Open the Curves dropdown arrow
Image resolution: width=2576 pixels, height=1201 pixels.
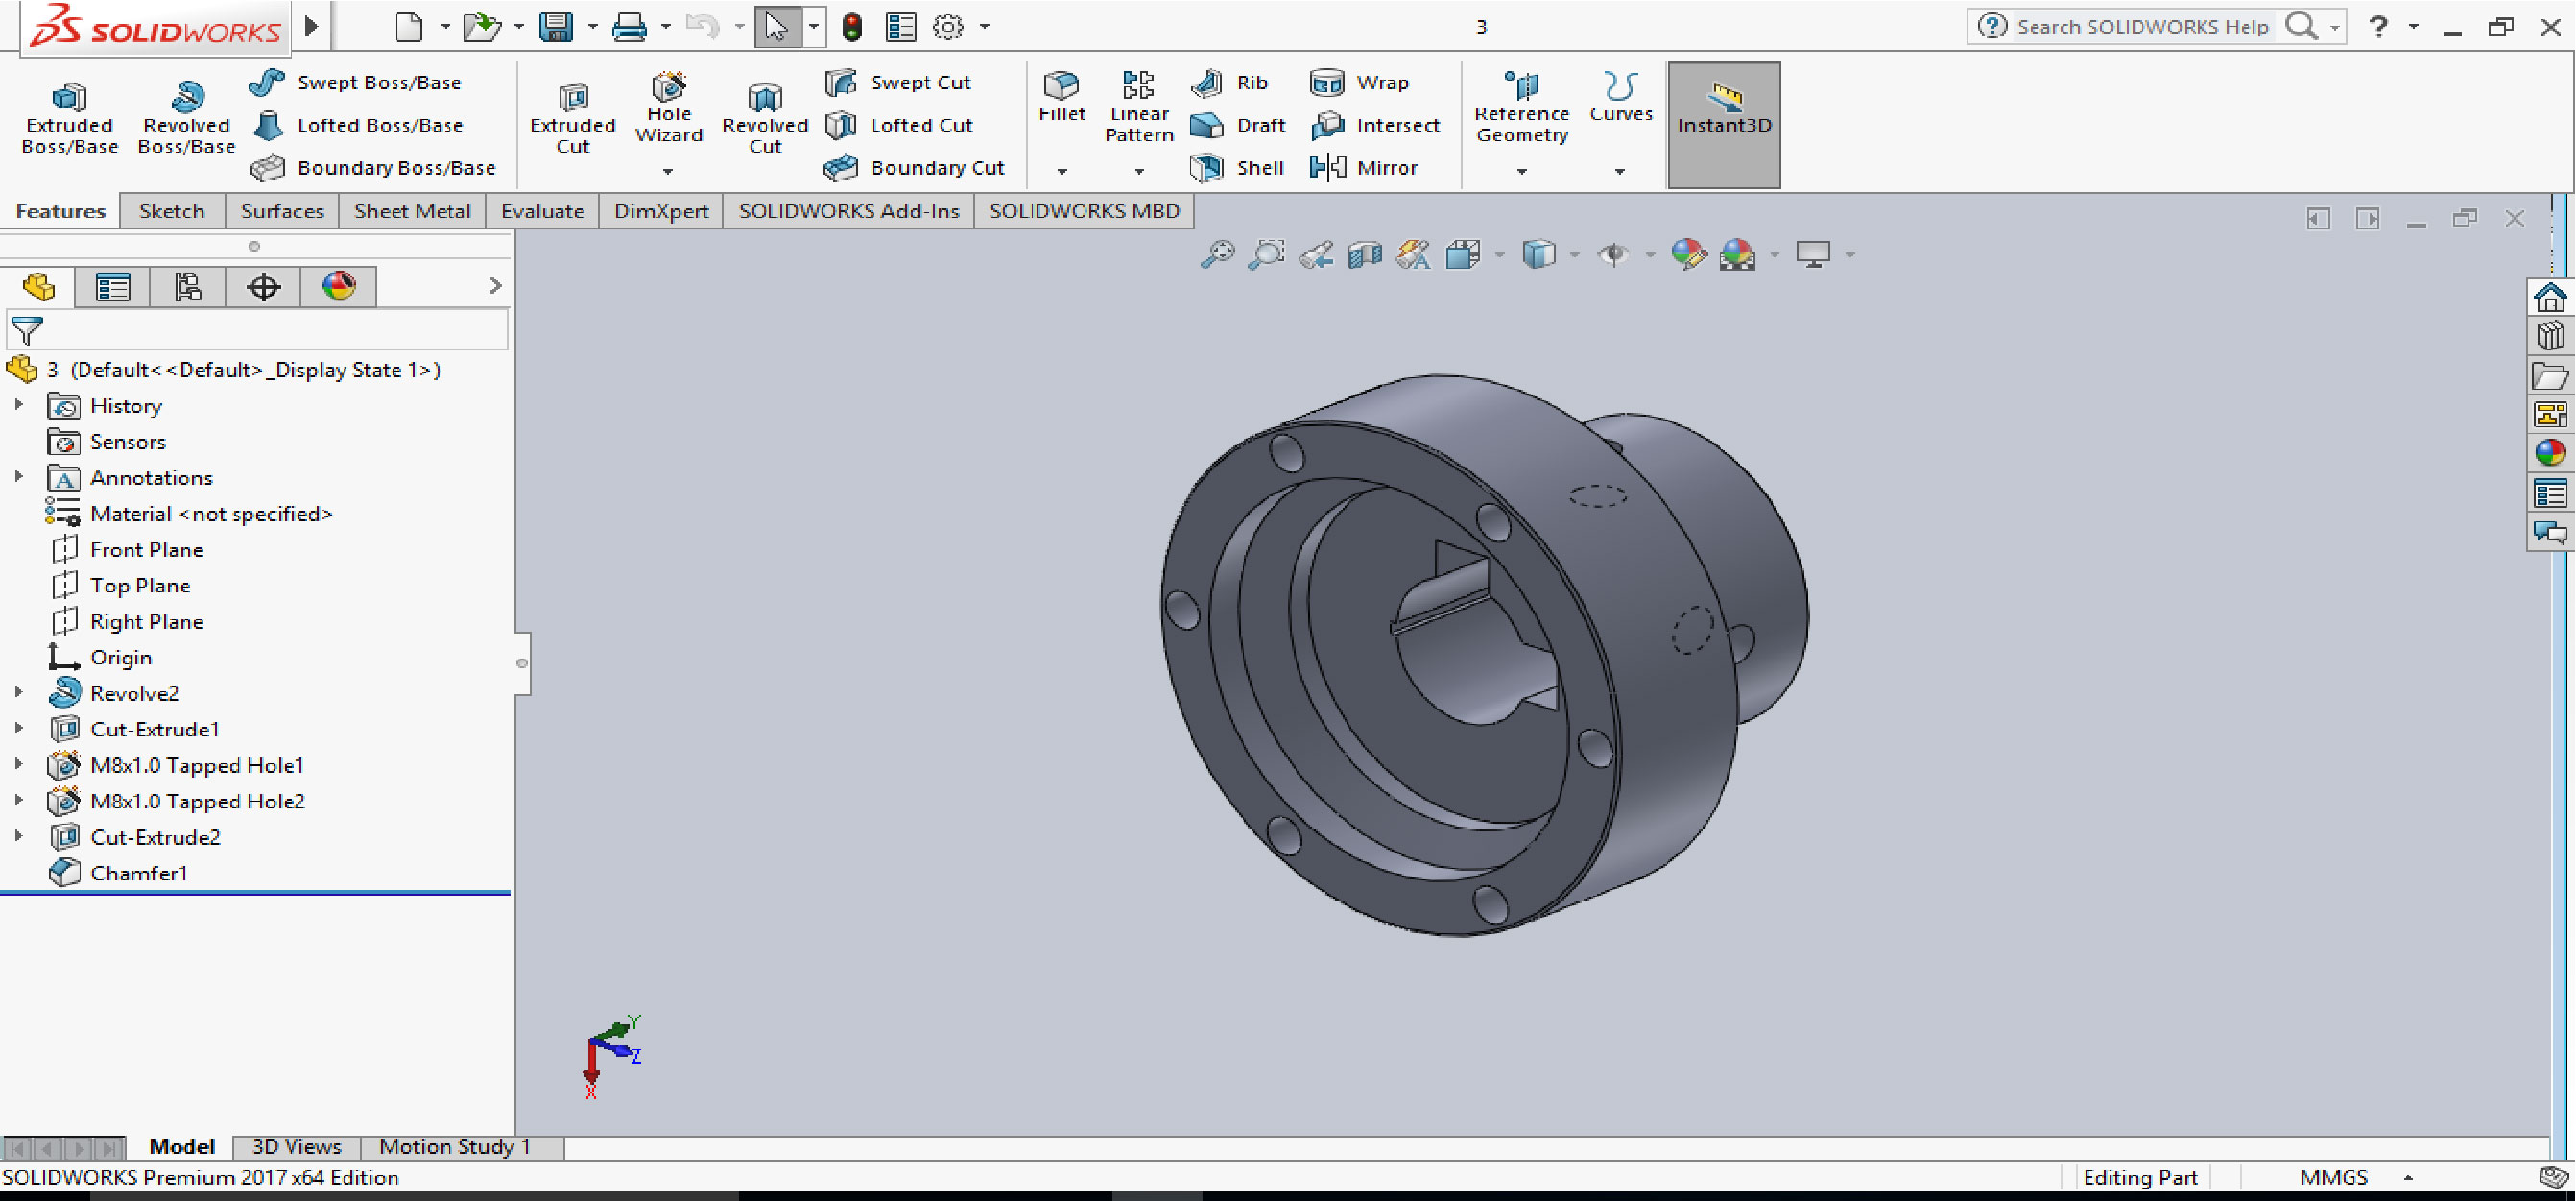[x=1620, y=172]
